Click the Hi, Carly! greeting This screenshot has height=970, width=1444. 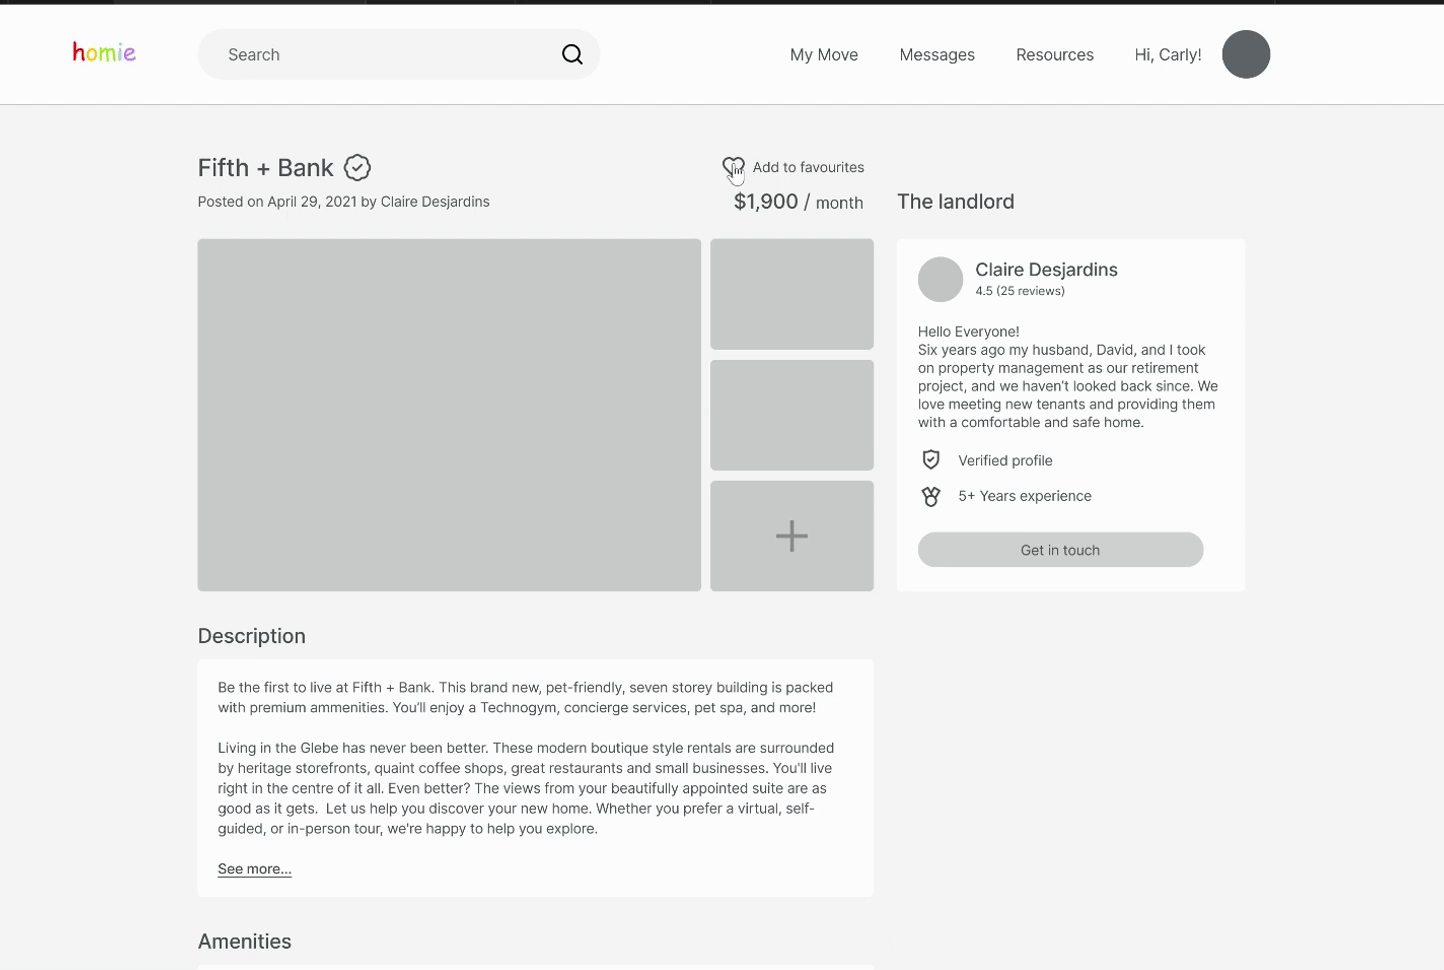pos(1168,55)
